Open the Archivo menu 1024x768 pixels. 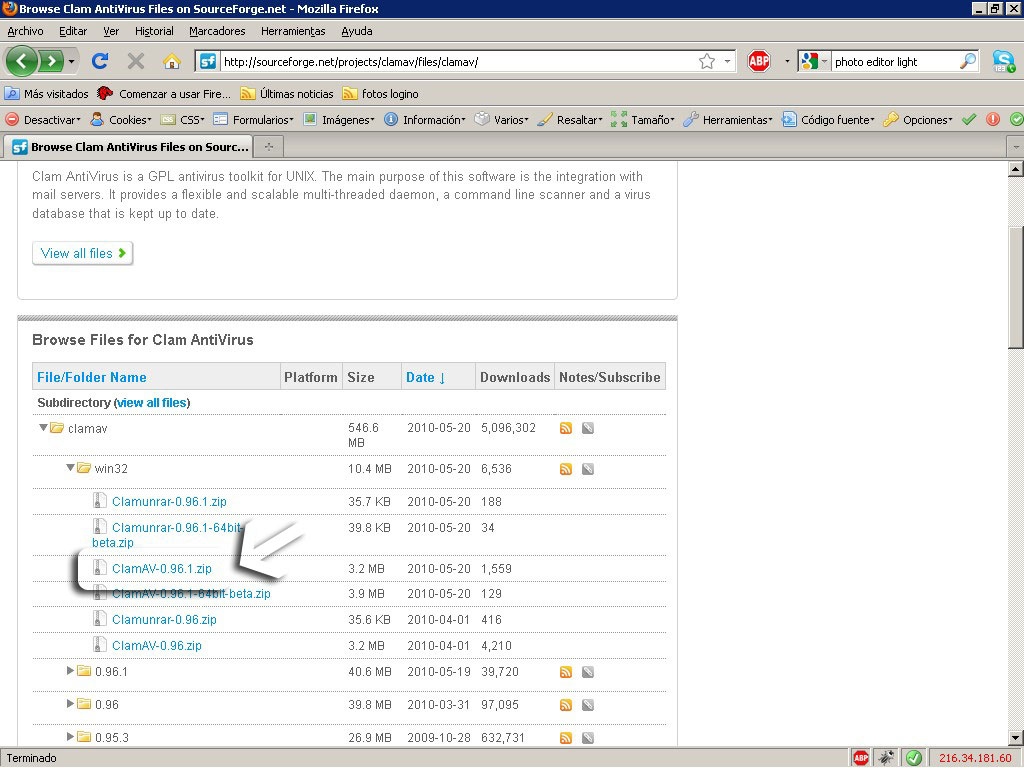tap(25, 31)
